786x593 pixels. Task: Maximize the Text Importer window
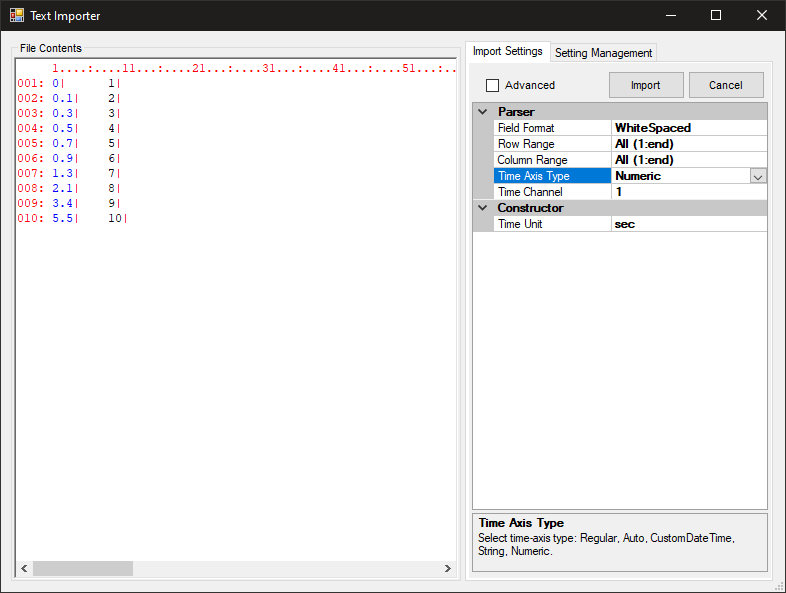point(715,15)
